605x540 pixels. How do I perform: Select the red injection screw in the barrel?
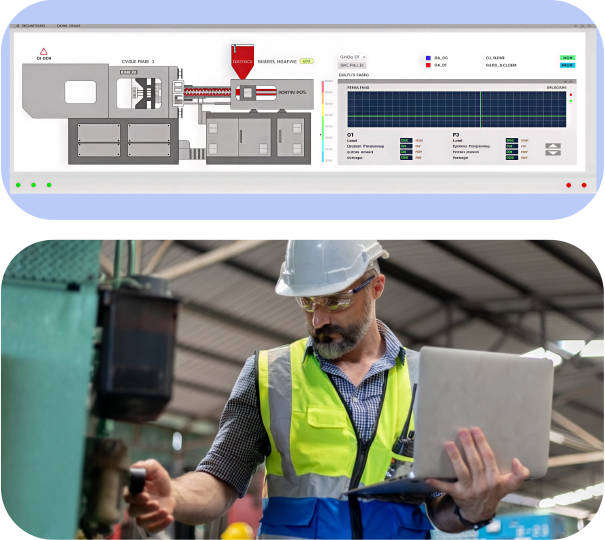coord(206,92)
